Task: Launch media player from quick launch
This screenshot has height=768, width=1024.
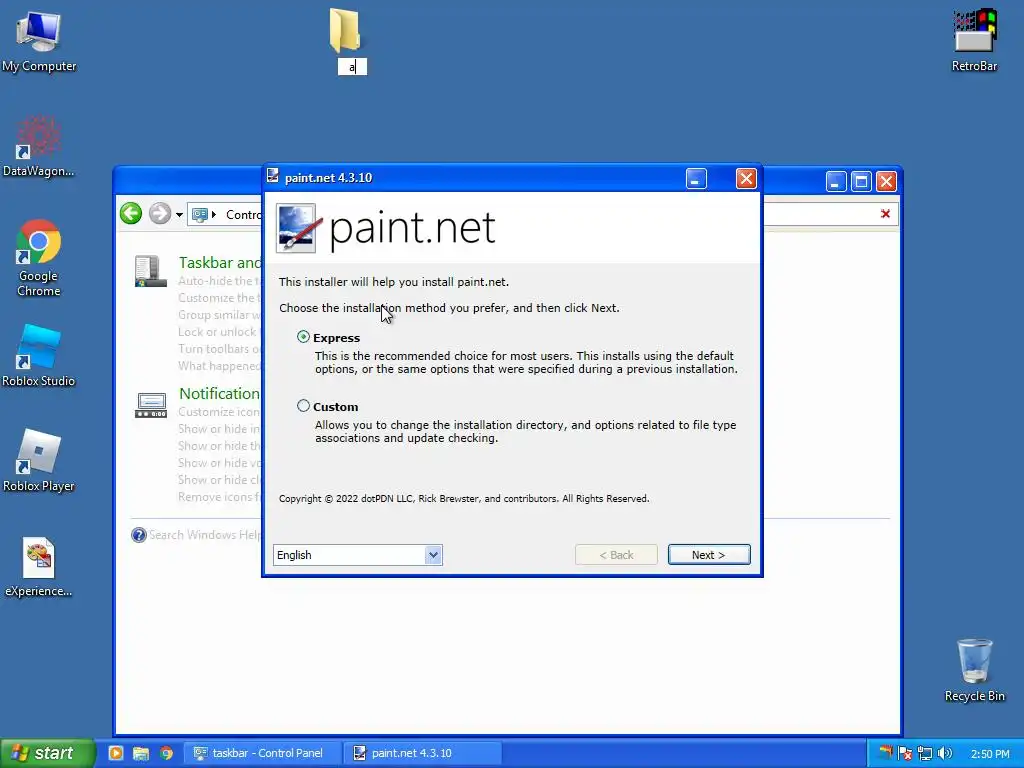Action: pos(116,753)
